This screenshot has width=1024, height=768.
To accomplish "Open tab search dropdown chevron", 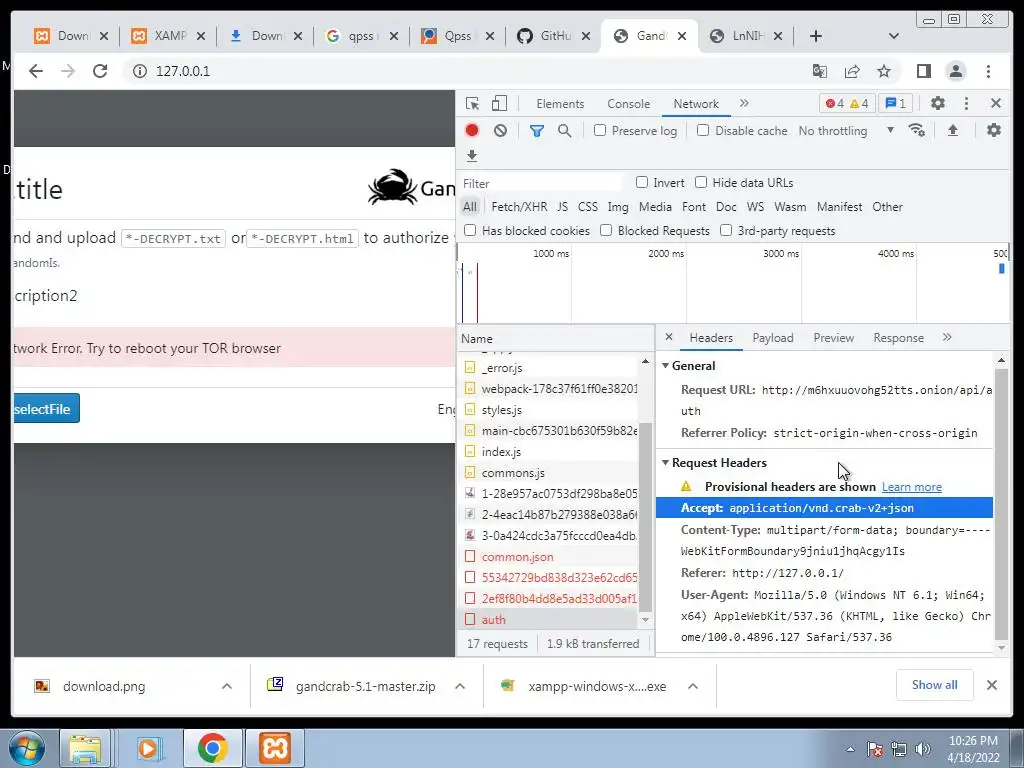I will (893, 36).
